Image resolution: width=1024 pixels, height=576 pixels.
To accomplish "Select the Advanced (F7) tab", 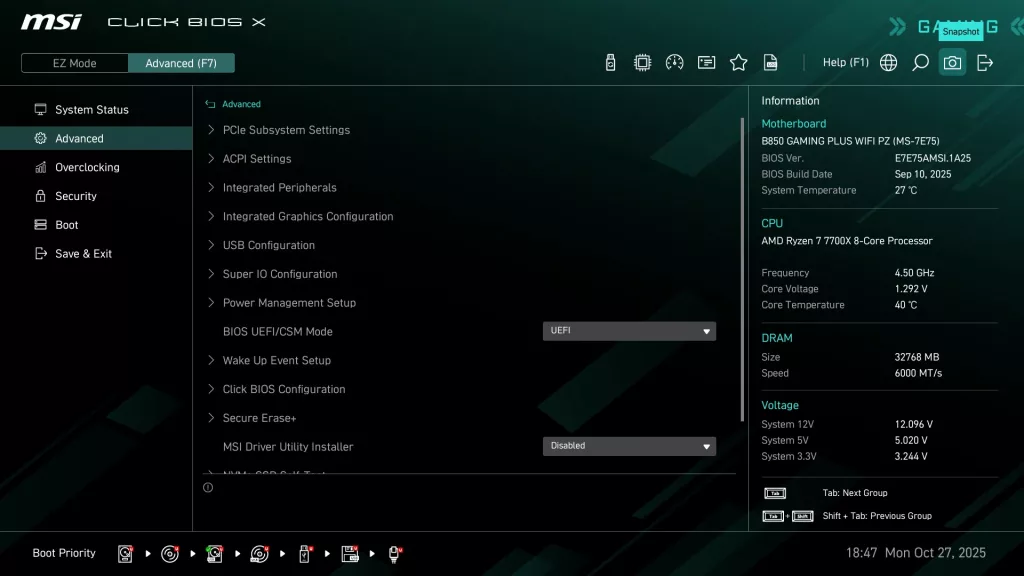I will tap(181, 62).
